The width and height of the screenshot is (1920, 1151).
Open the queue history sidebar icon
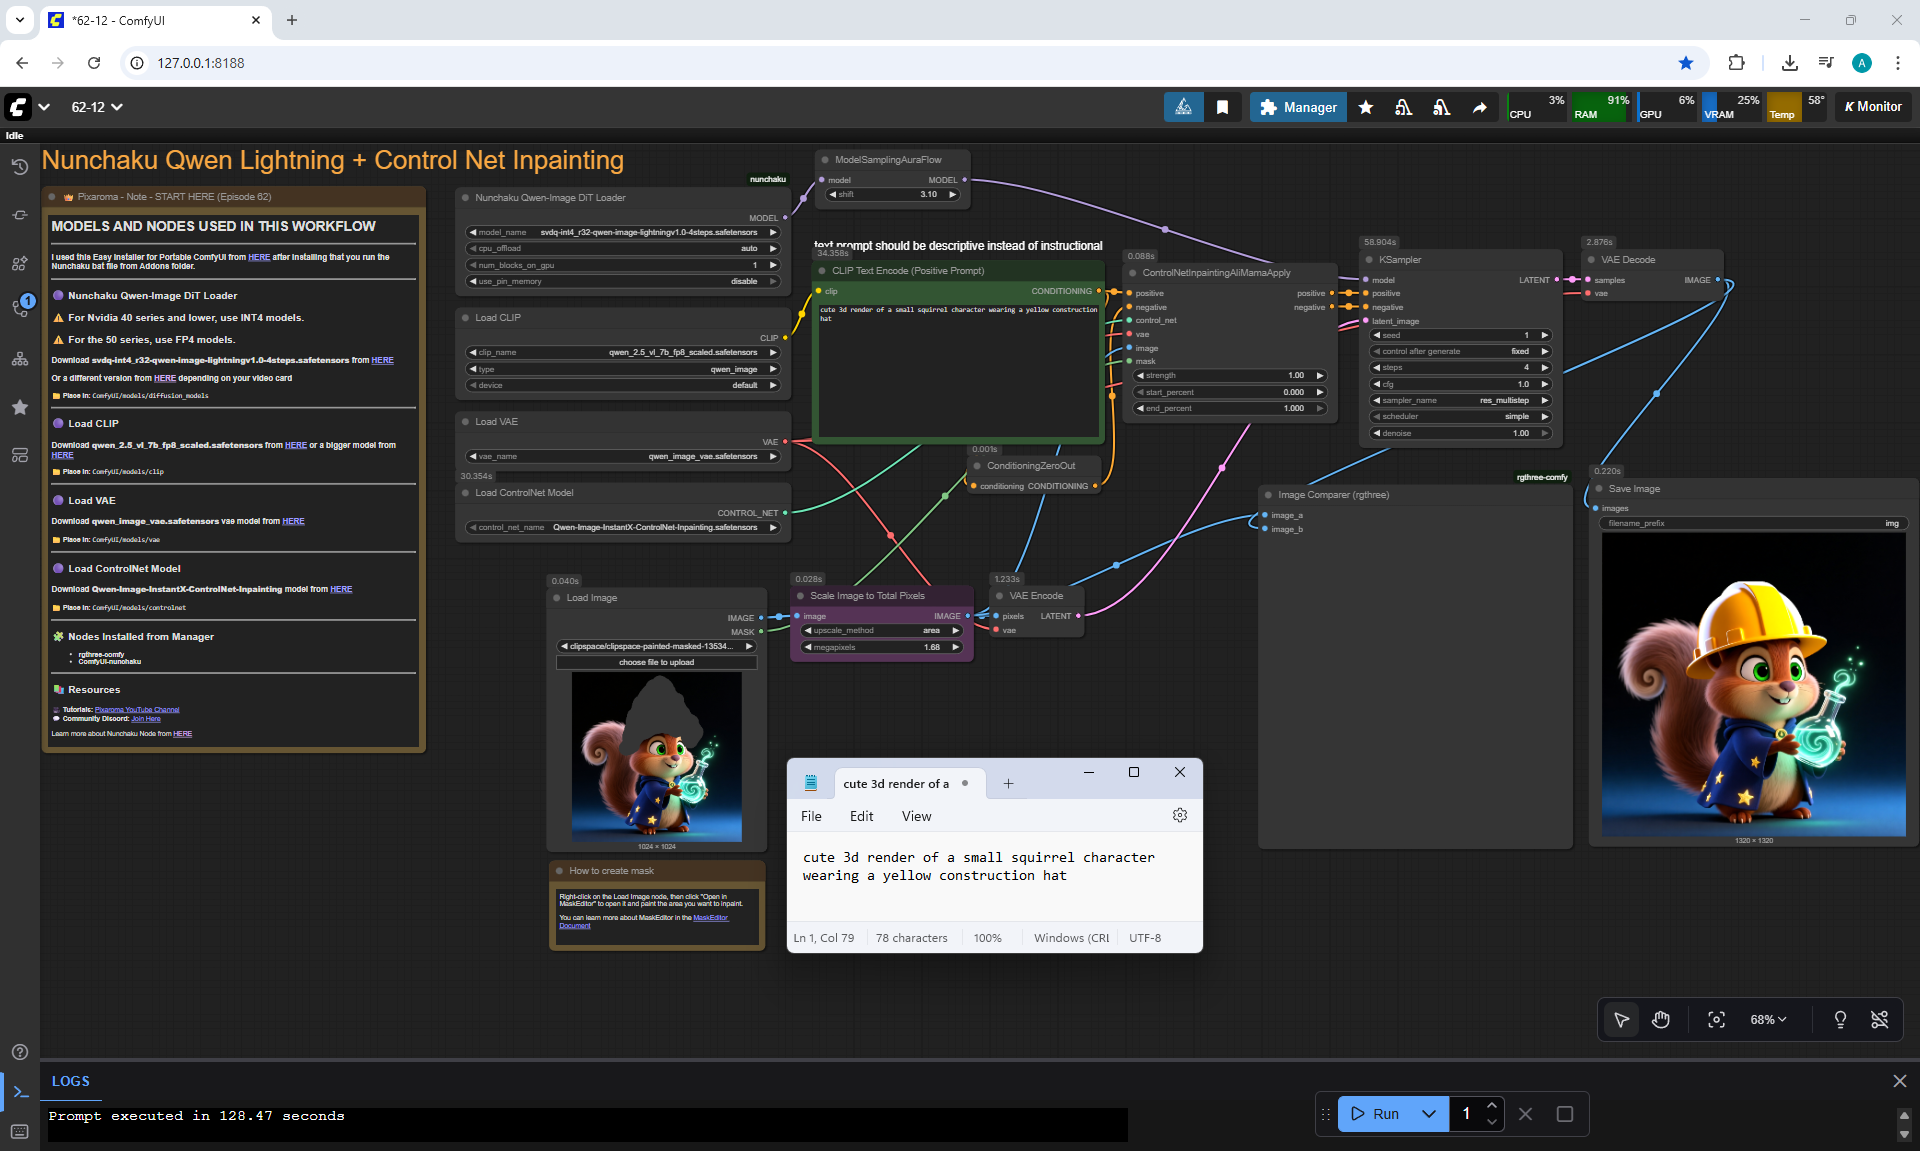click(x=19, y=167)
